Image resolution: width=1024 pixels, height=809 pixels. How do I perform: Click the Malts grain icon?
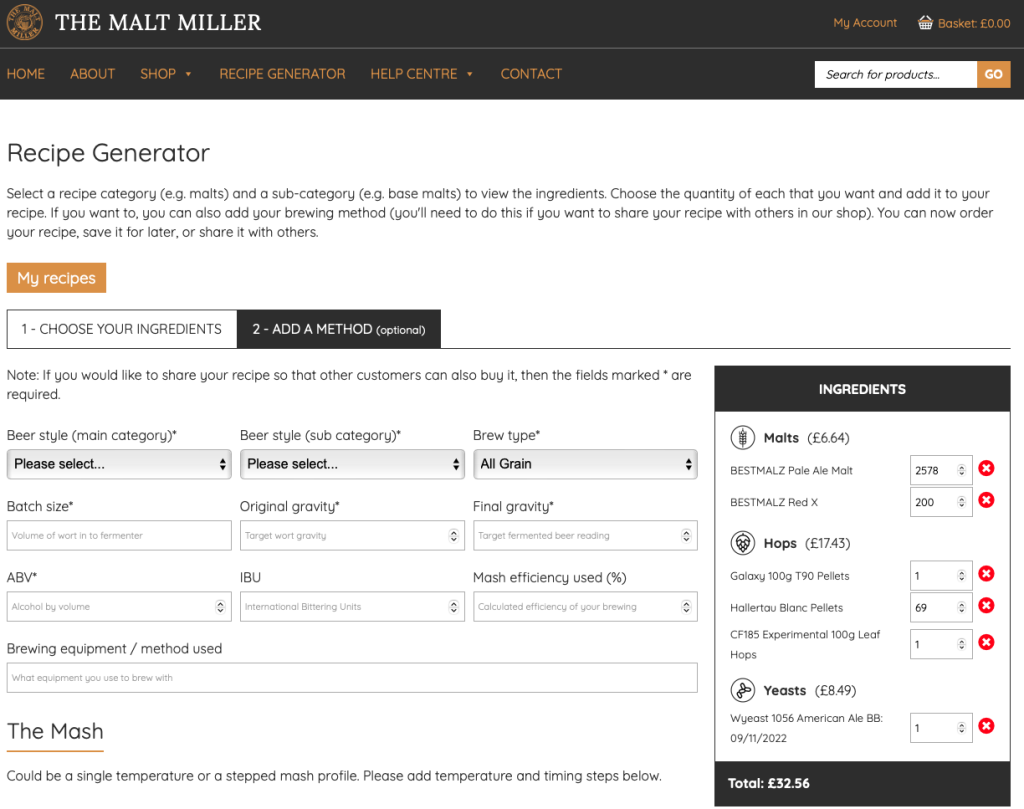[x=743, y=437]
